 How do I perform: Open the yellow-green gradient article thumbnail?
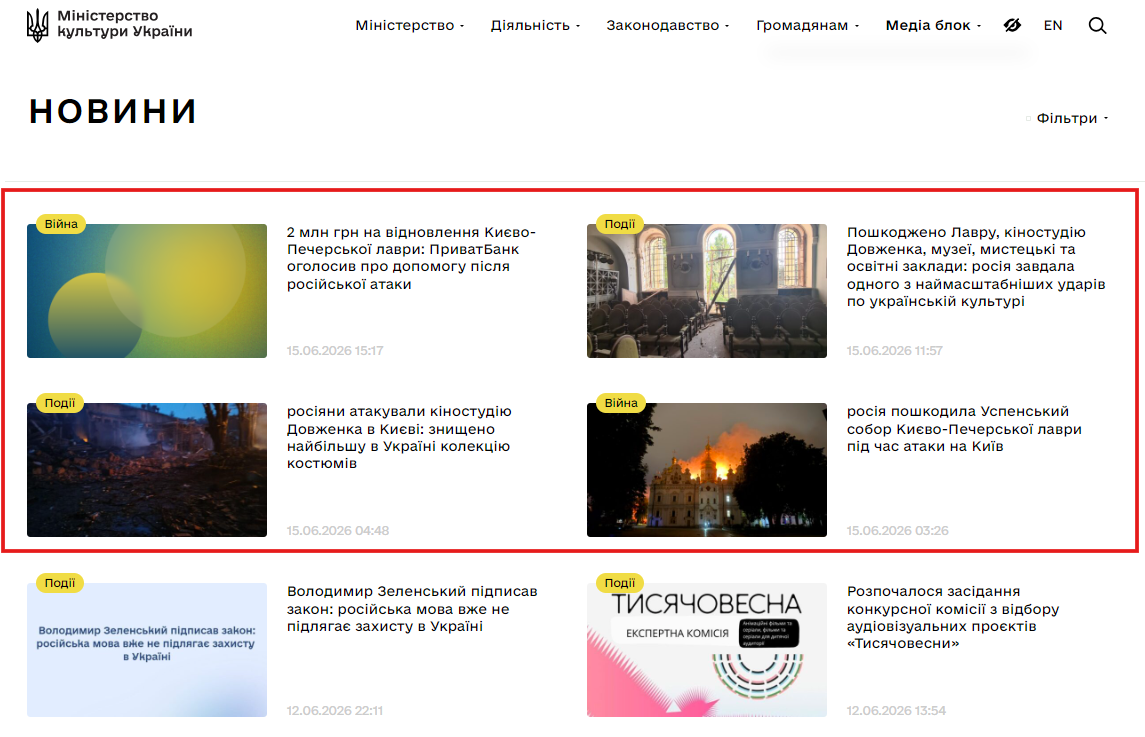[x=147, y=291]
